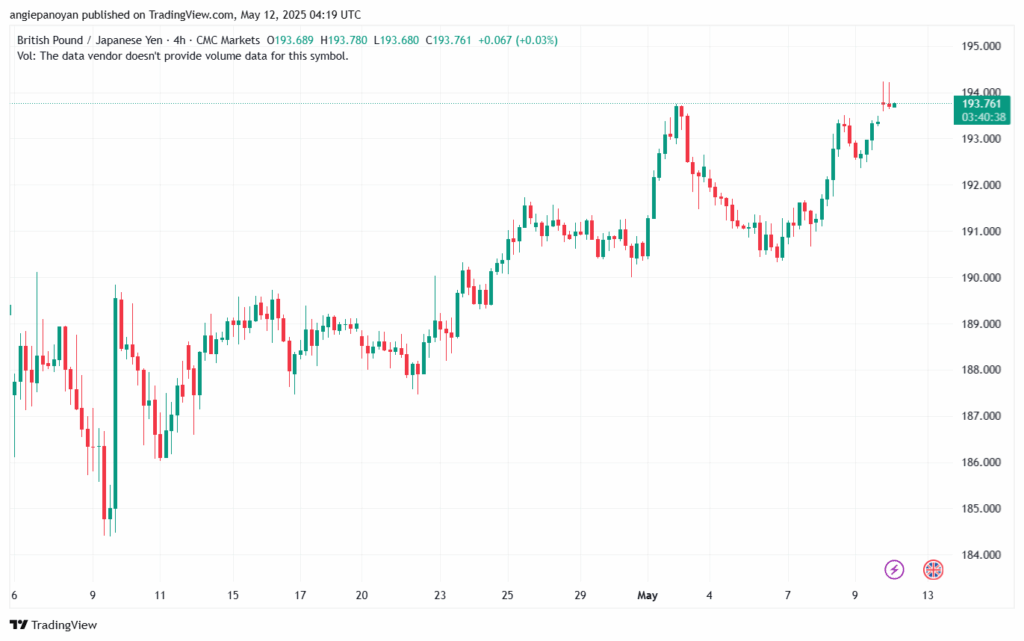Screen dimensions: 1024x641
Task: Click the May label on the time axis
Action: point(649,595)
